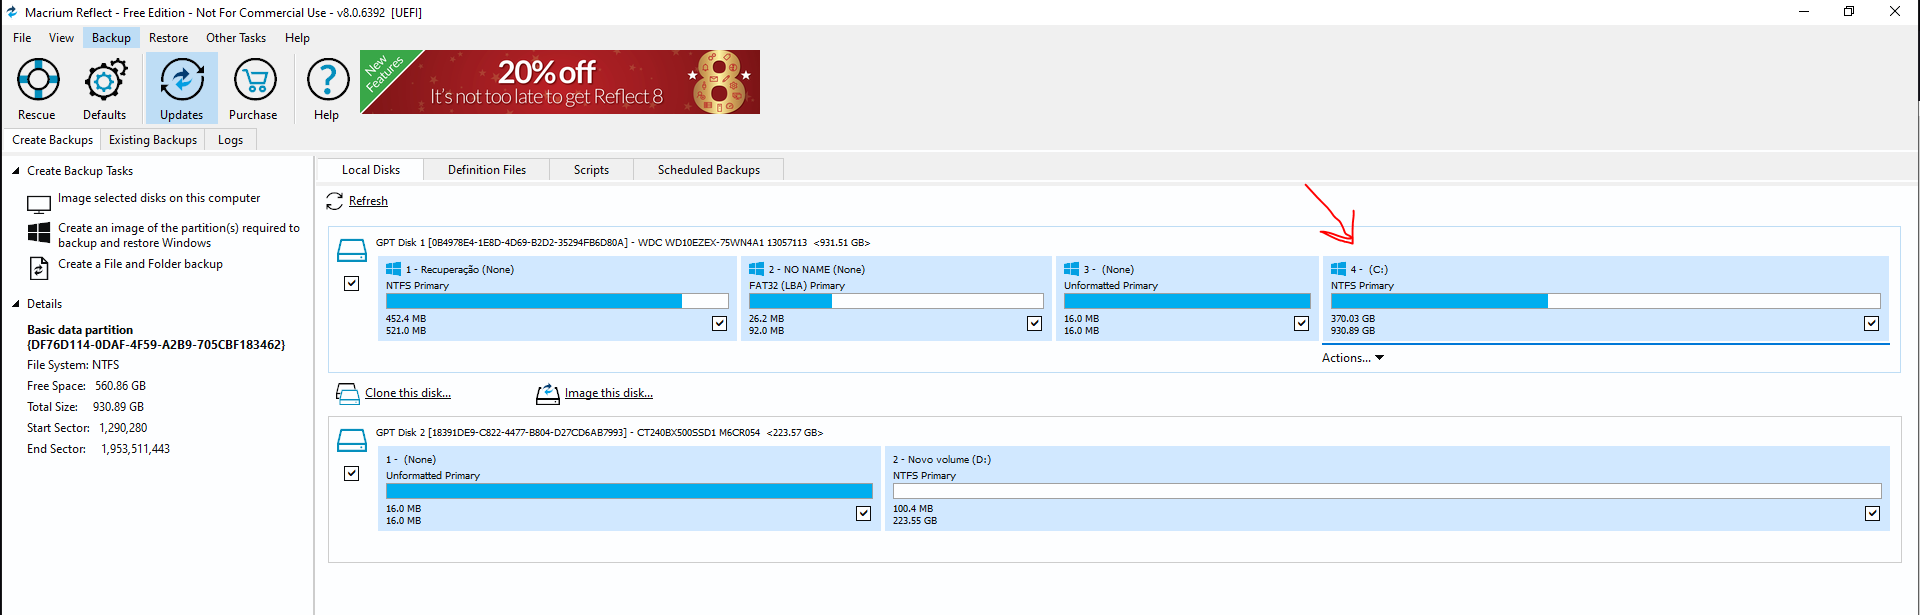Open the View menu
The image size is (1920, 615).
pos(61,38)
